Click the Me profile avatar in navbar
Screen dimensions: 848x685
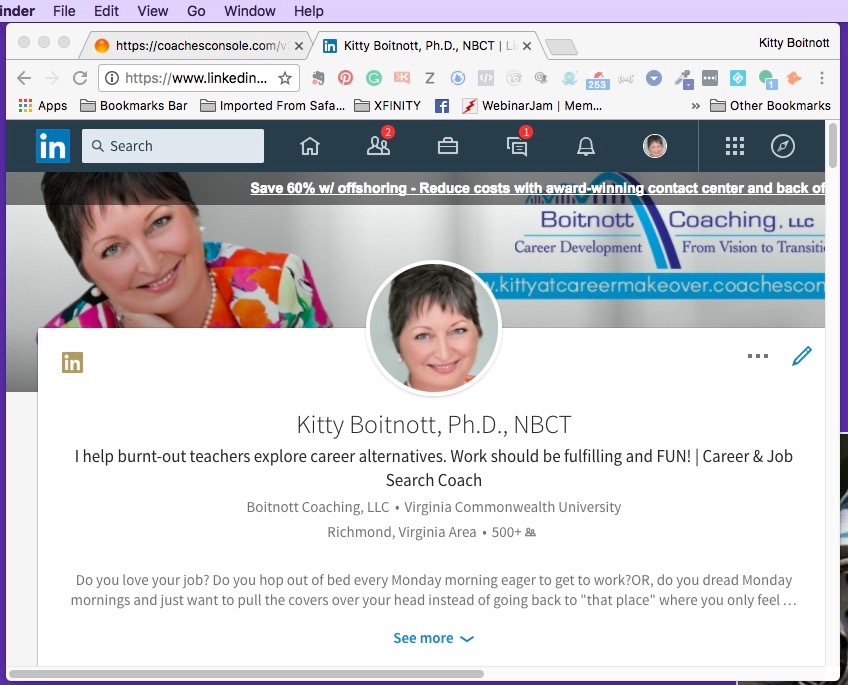[655, 146]
